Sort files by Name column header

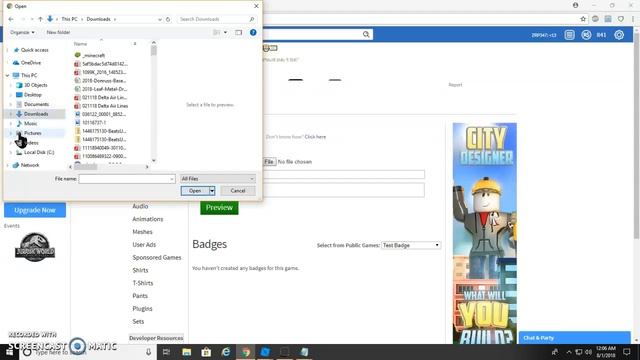pos(80,44)
